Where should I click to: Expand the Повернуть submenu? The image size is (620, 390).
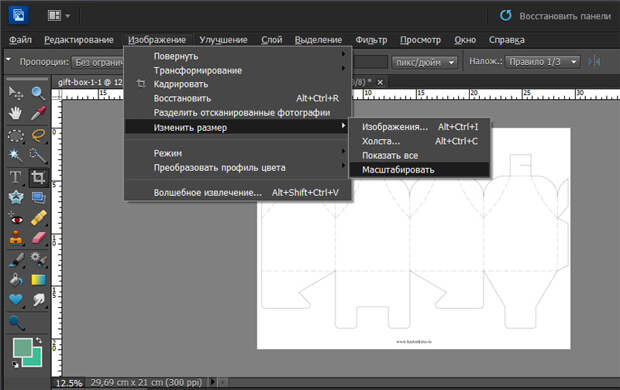(x=238, y=56)
